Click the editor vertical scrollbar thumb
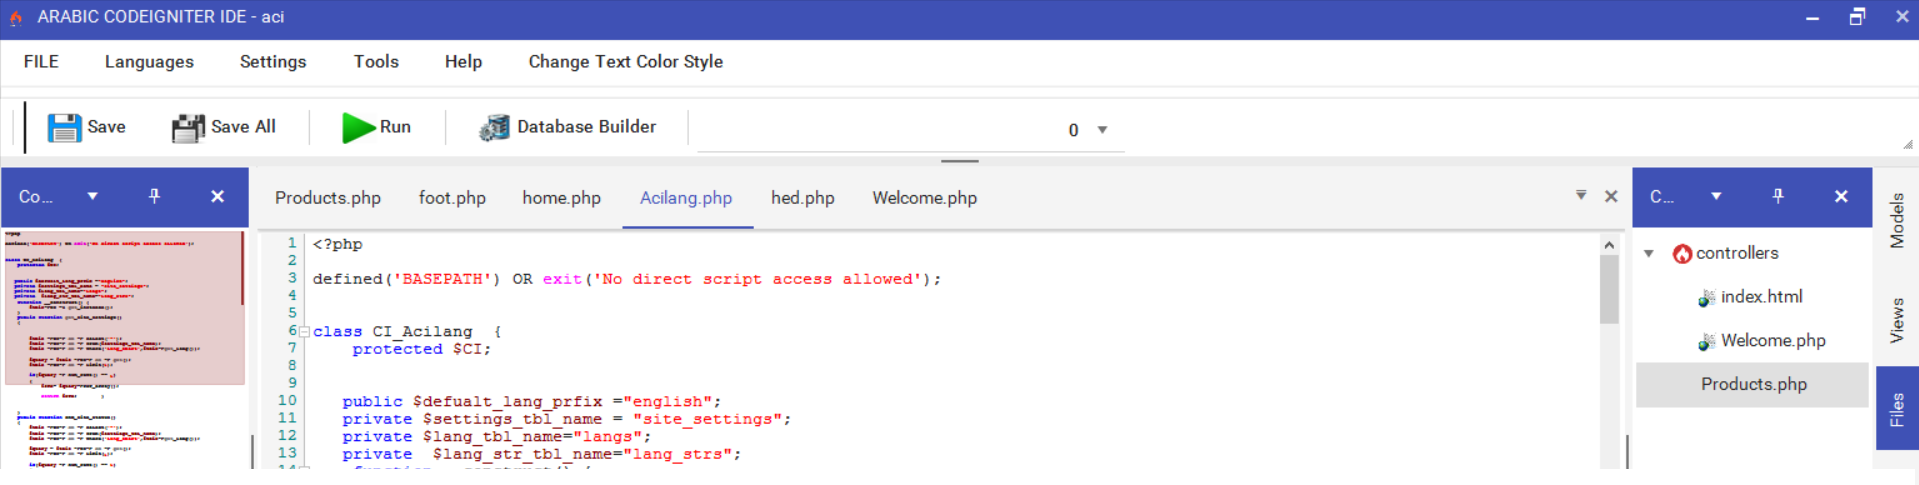 coord(1609,290)
